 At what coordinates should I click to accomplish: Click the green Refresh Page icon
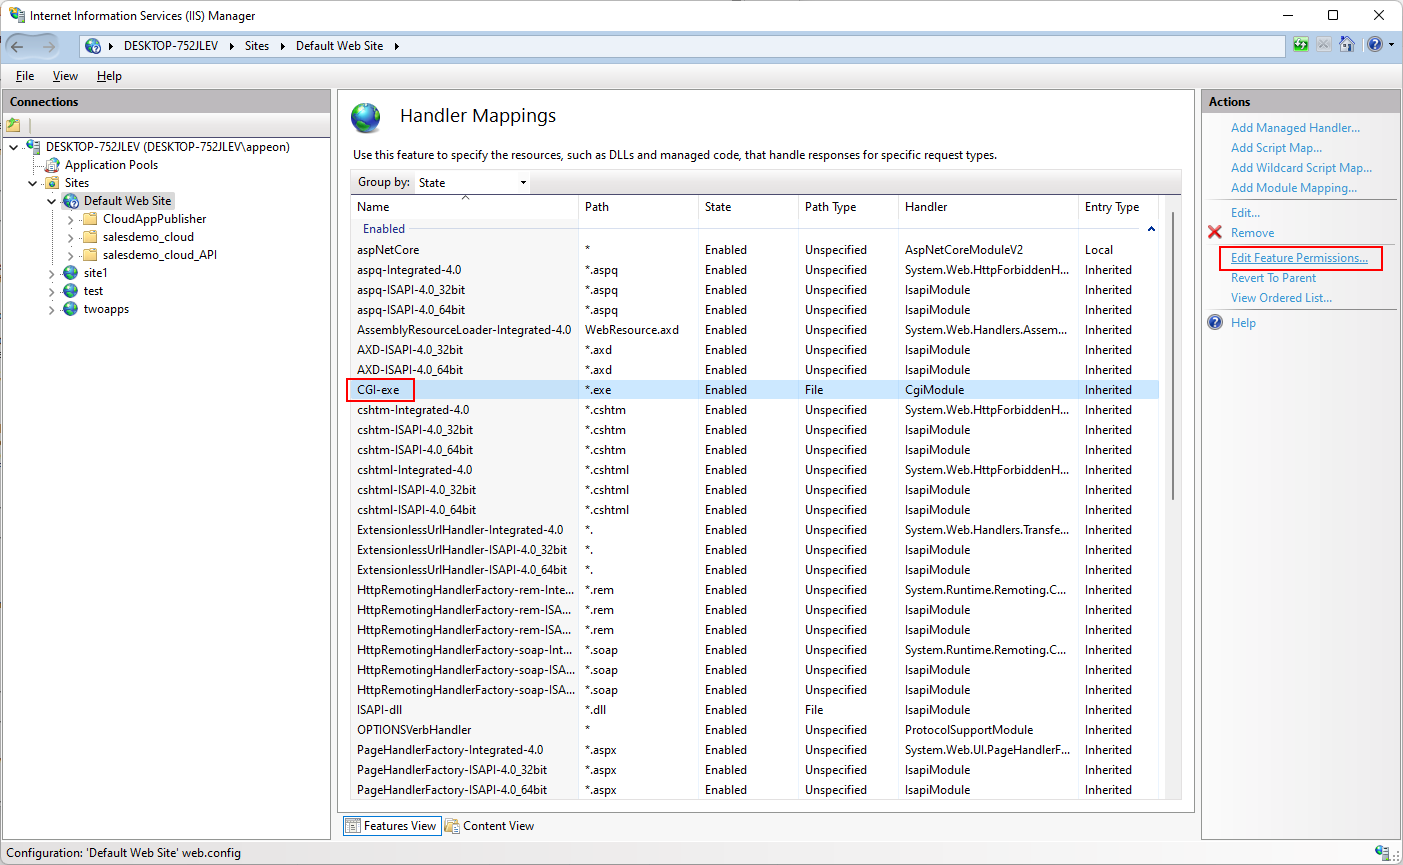1300,45
